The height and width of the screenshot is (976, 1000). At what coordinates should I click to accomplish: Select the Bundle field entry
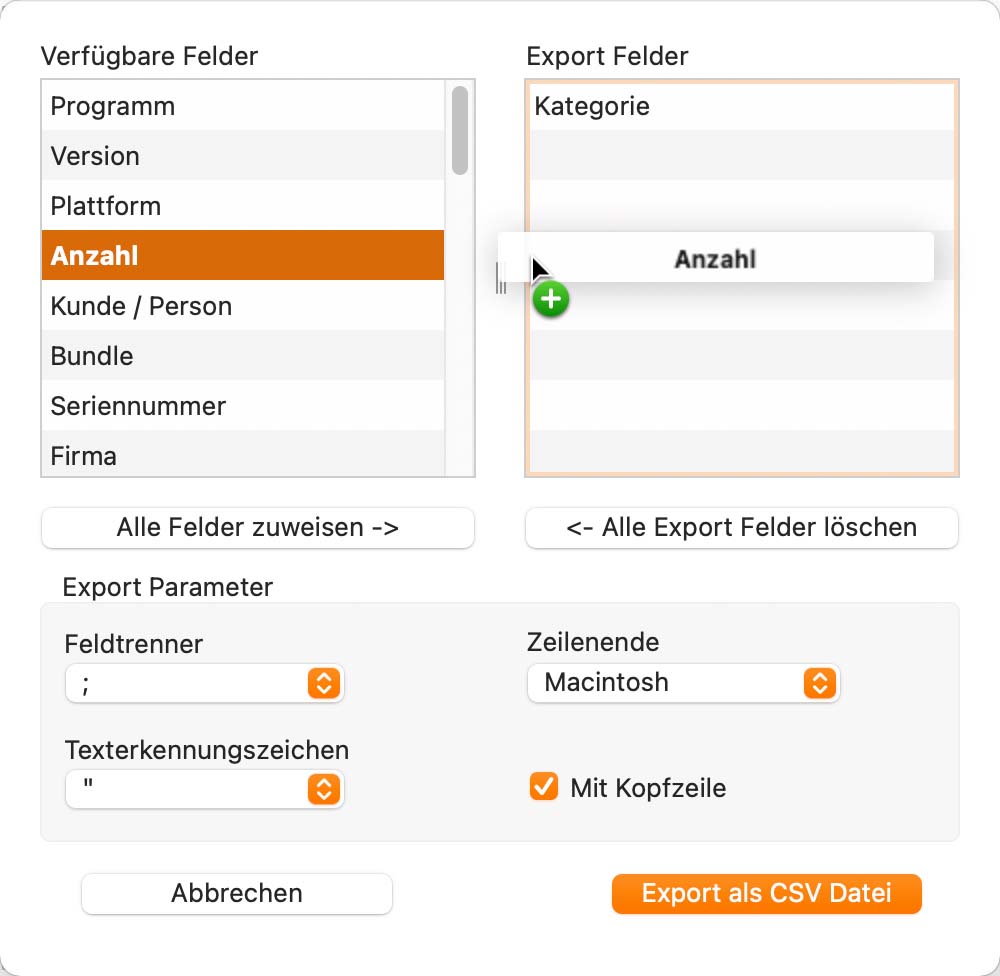pos(243,355)
